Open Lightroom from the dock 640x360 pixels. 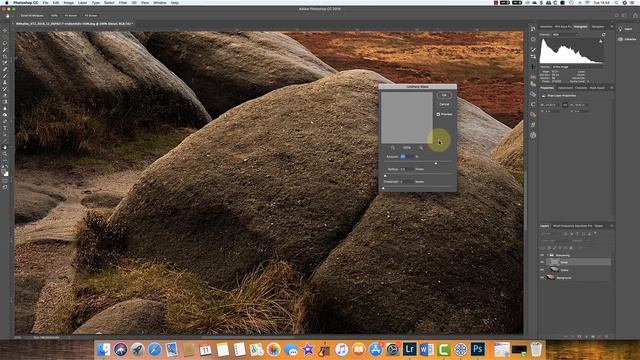(409, 349)
